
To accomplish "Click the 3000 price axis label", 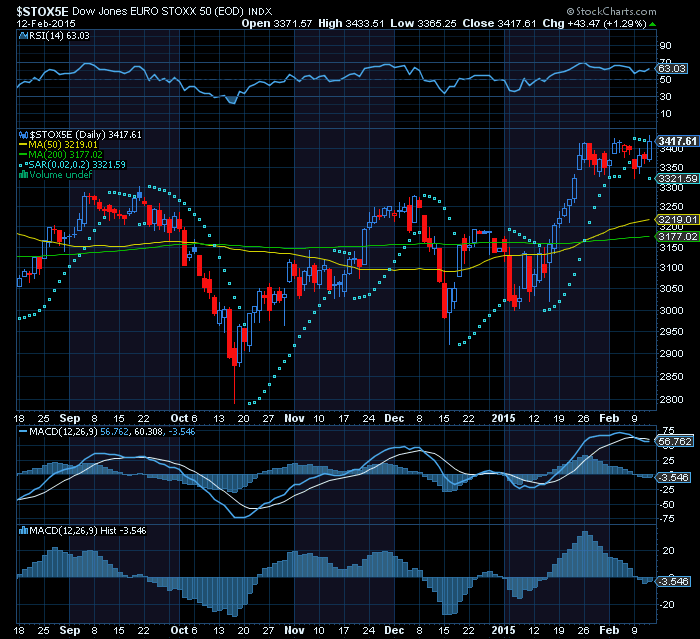I will coord(671,310).
